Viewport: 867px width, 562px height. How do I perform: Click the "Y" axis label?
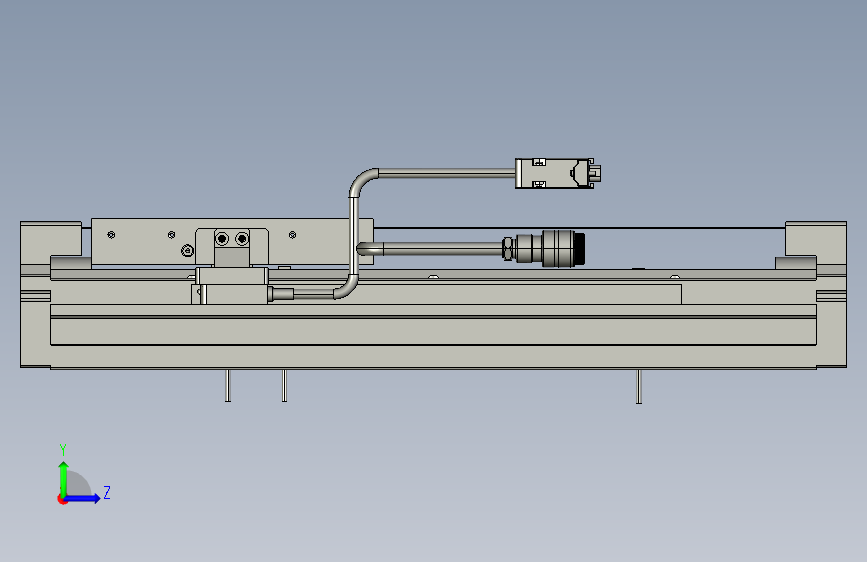click(x=63, y=450)
